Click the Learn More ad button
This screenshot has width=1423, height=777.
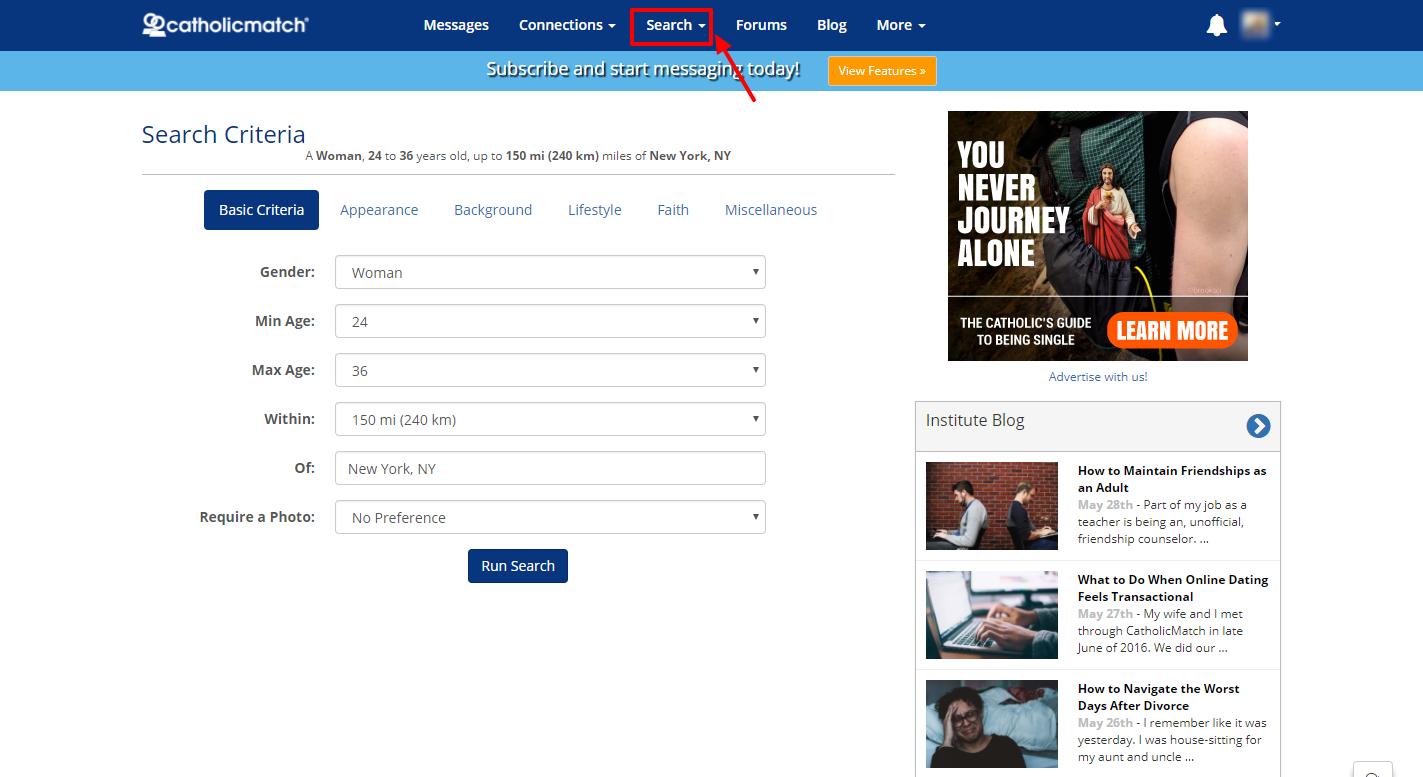(x=1172, y=330)
